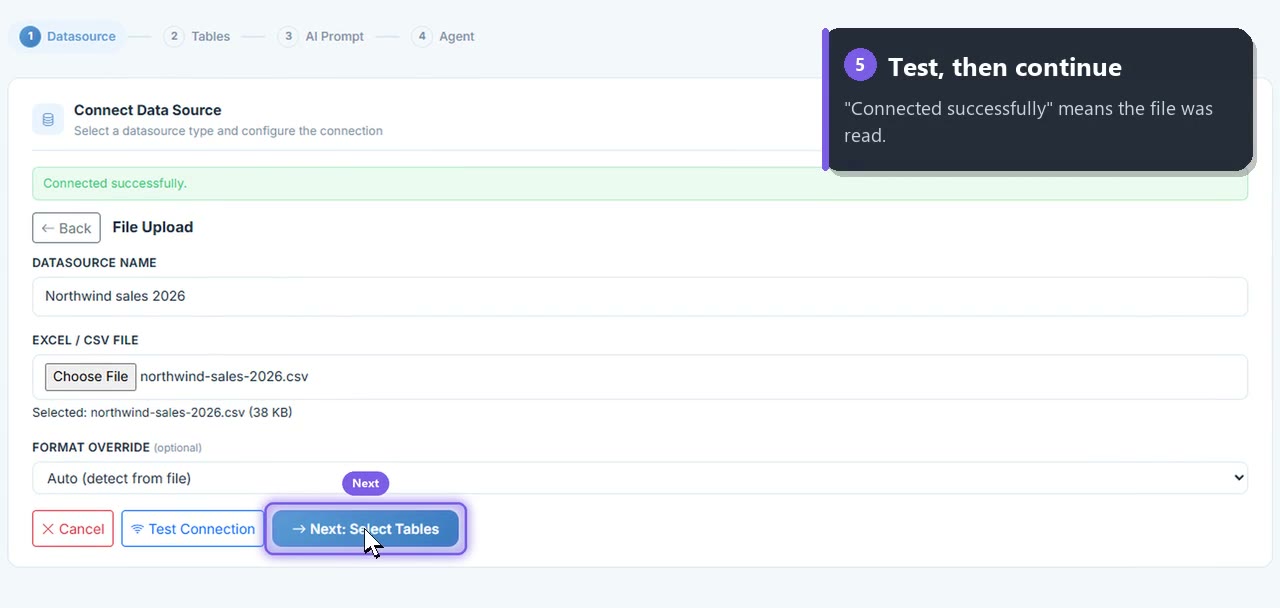
Task: Cancel the datasource setup
Action: coord(73,529)
